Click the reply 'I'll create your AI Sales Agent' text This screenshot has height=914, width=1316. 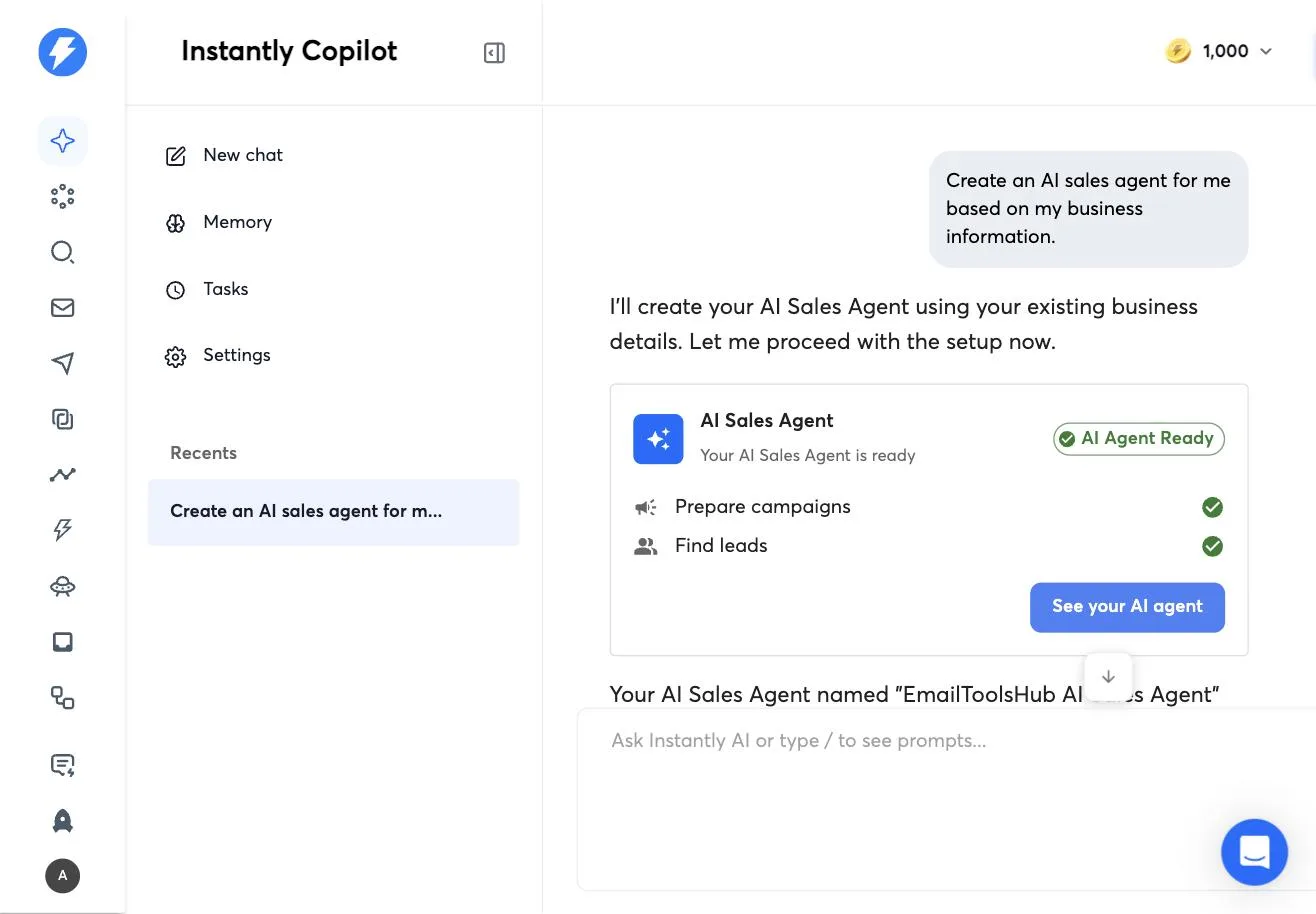(904, 324)
